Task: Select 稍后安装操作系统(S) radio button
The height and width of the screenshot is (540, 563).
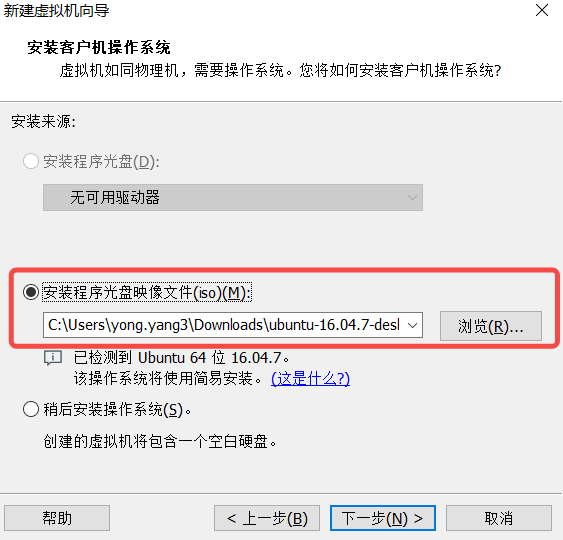Action: tap(31, 409)
